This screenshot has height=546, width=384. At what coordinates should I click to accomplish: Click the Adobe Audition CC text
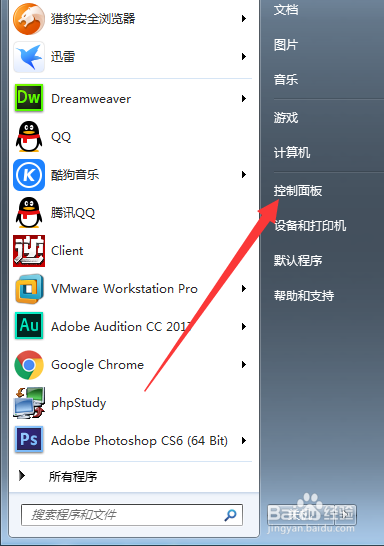[x=121, y=327]
